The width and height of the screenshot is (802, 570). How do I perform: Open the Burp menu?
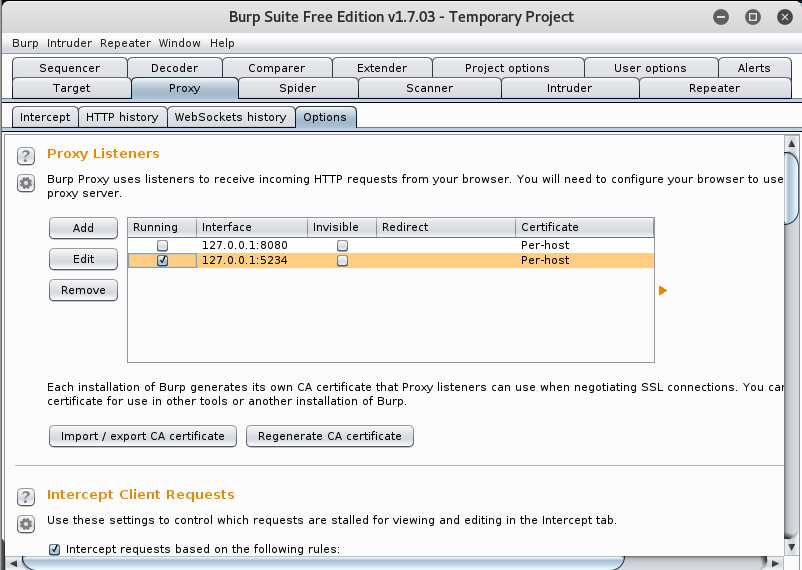click(25, 43)
